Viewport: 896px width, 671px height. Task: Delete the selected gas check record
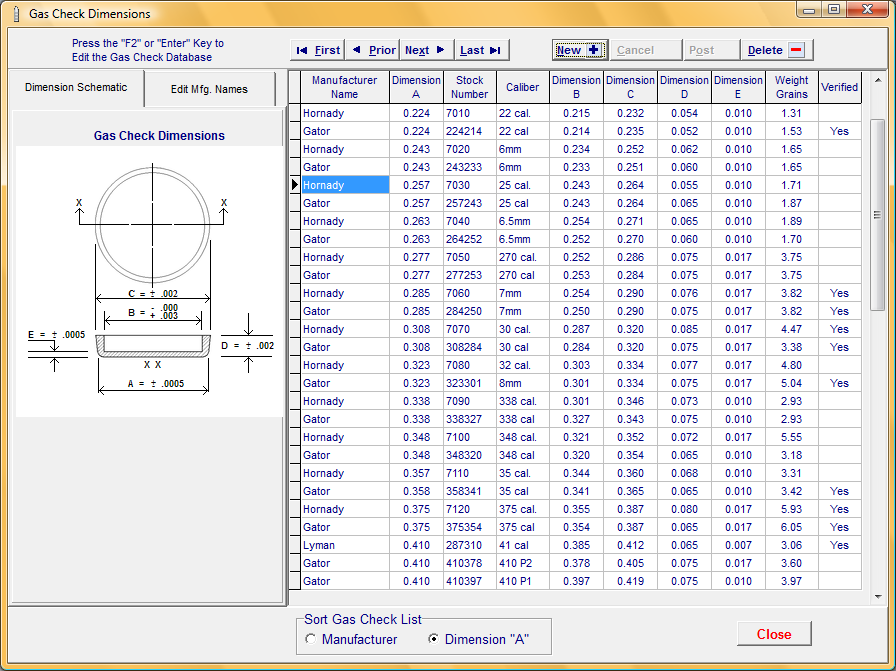pyautogui.click(x=777, y=50)
